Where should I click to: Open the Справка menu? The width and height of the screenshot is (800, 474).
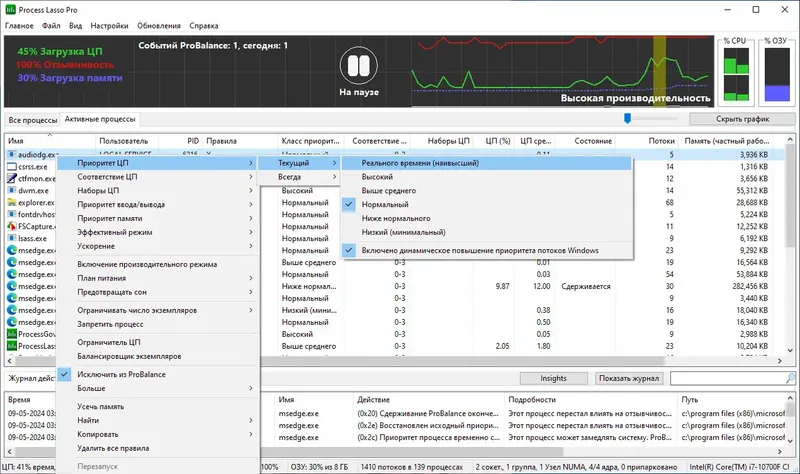pyautogui.click(x=204, y=26)
